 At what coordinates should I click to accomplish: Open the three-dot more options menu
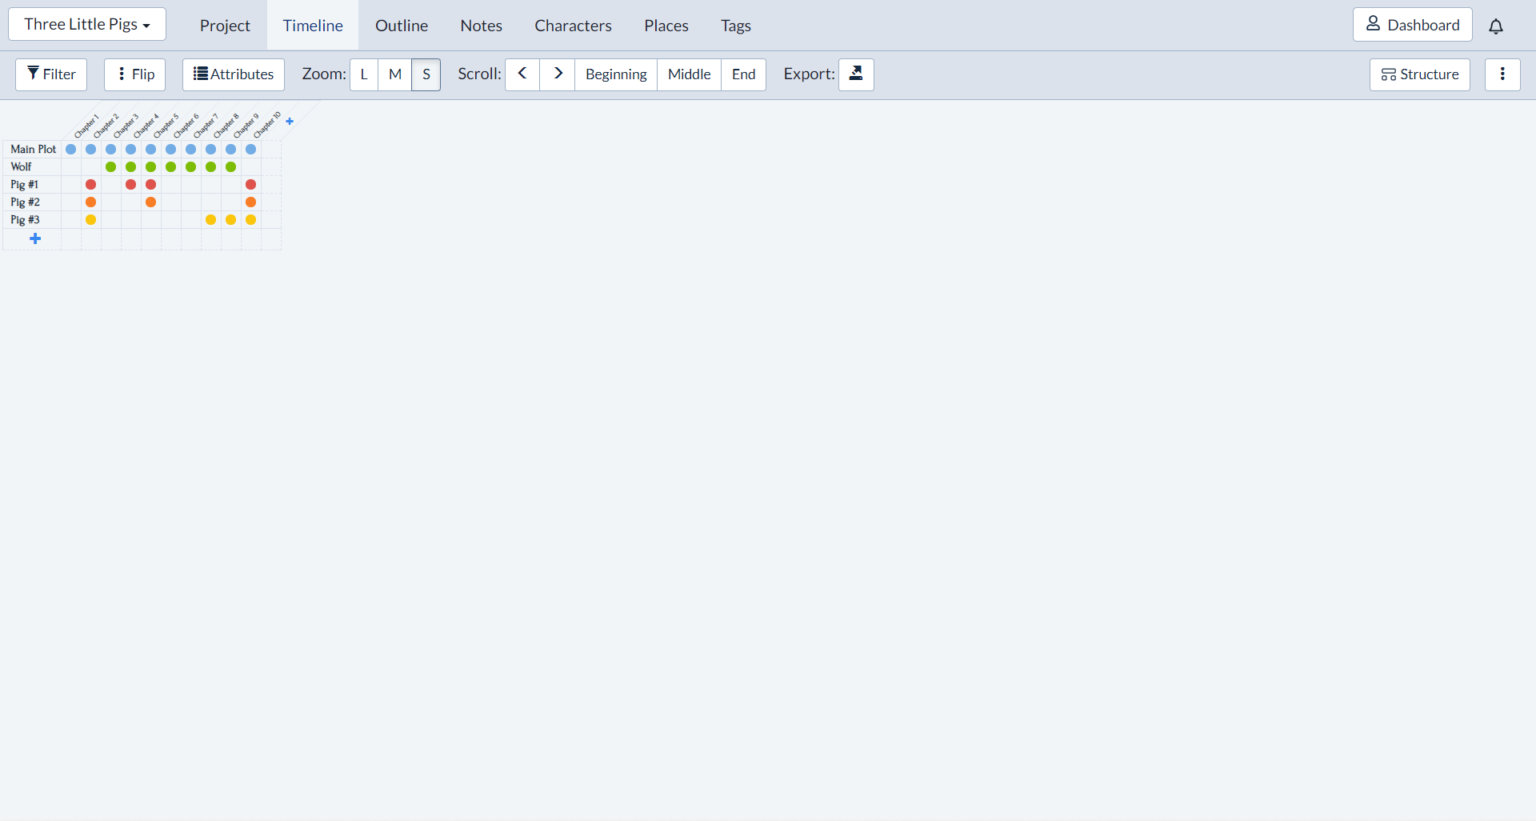[x=1502, y=74]
